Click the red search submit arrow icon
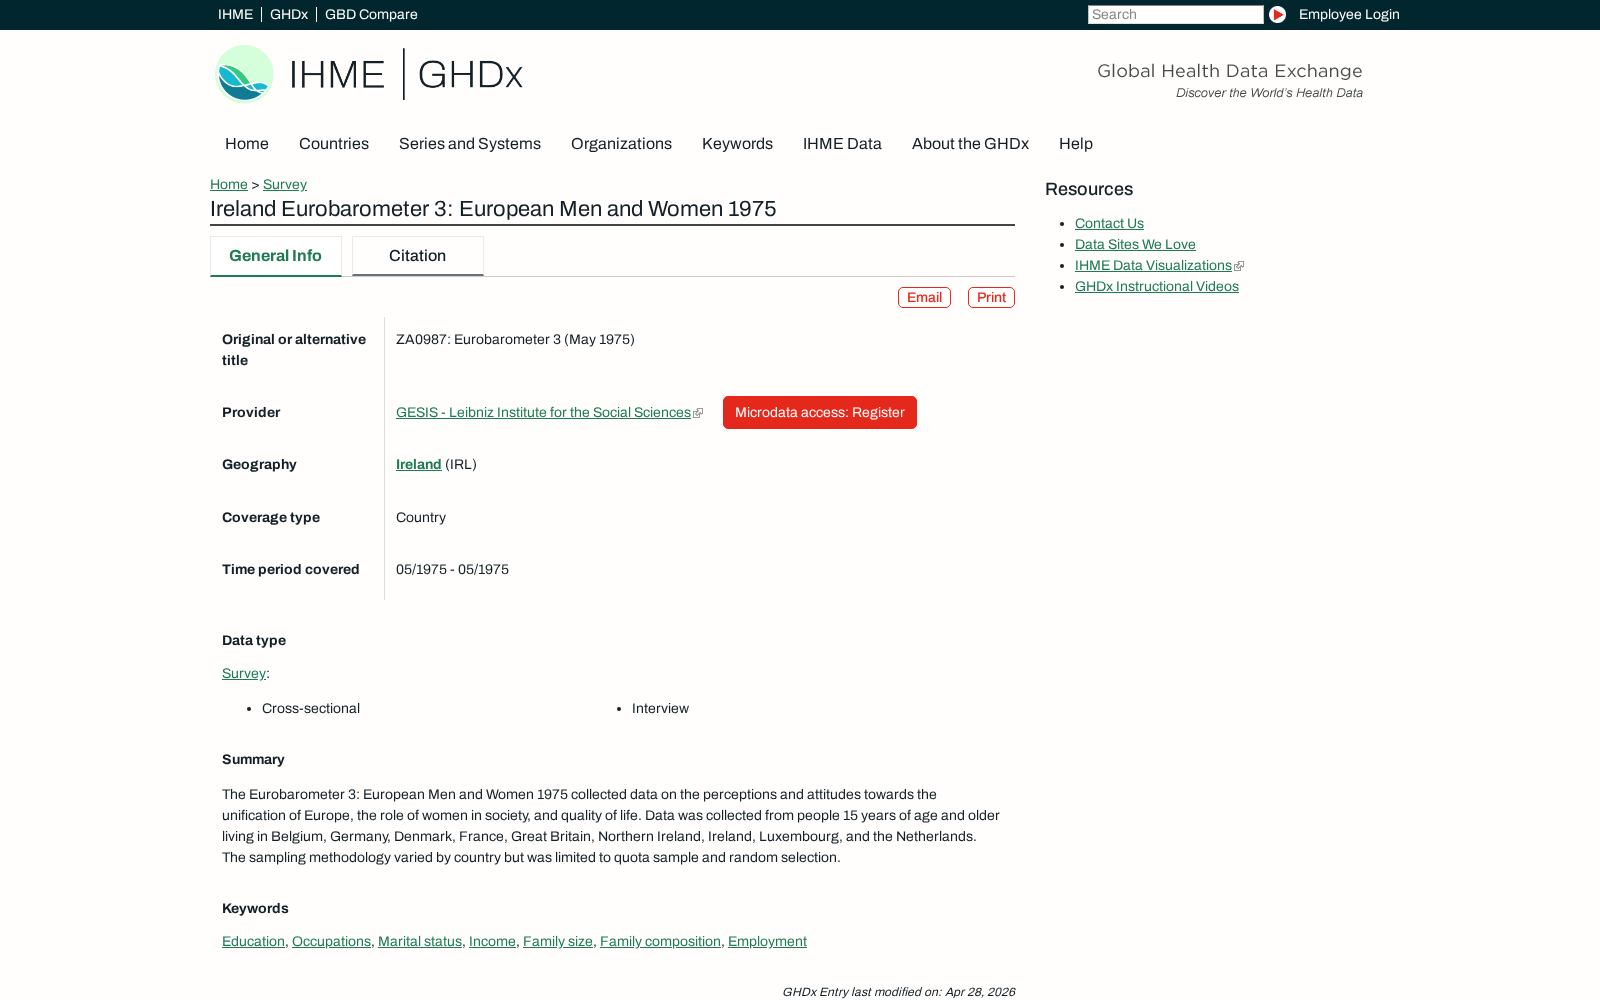The image size is (1600, 1000). tap(1277, 14)
